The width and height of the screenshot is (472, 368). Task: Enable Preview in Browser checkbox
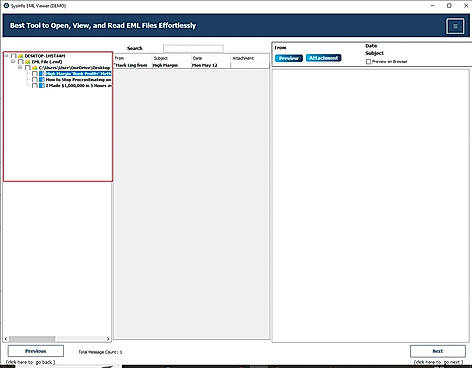(368, 62)
